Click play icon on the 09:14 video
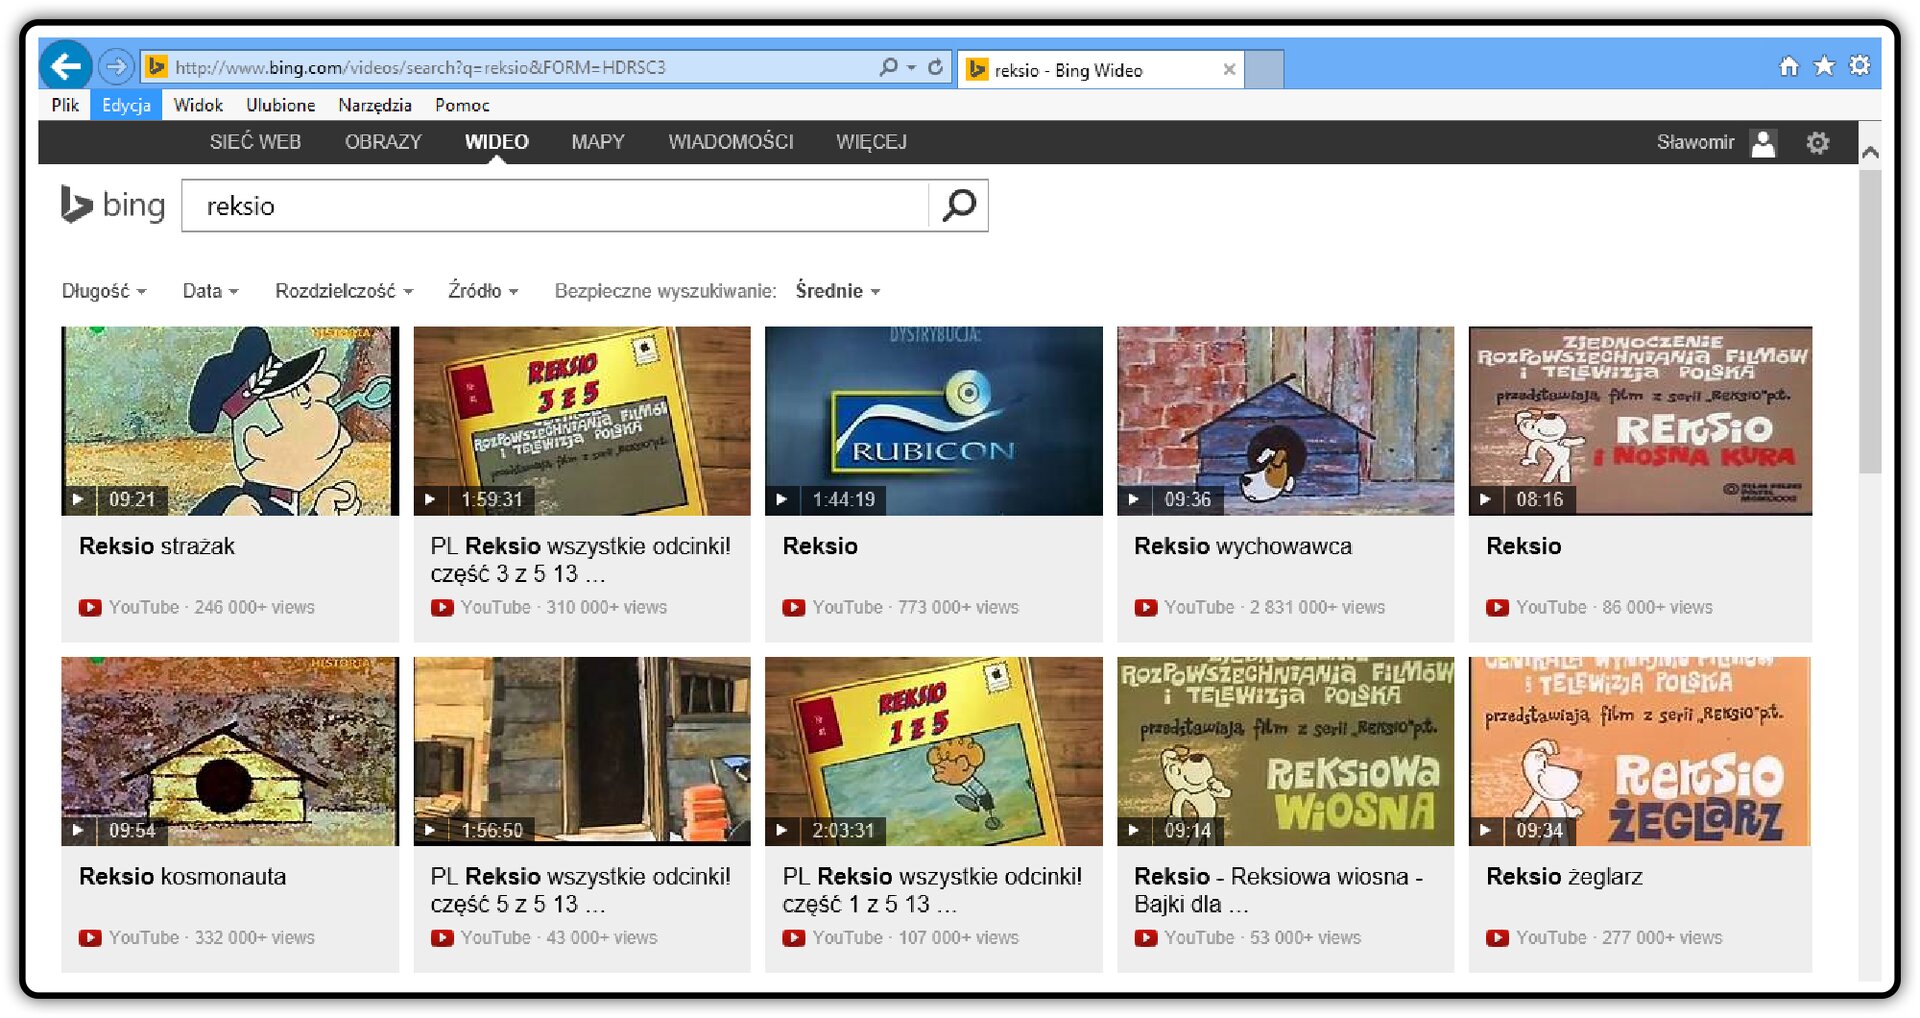 pyautogui.click(x=1133, y=830)
